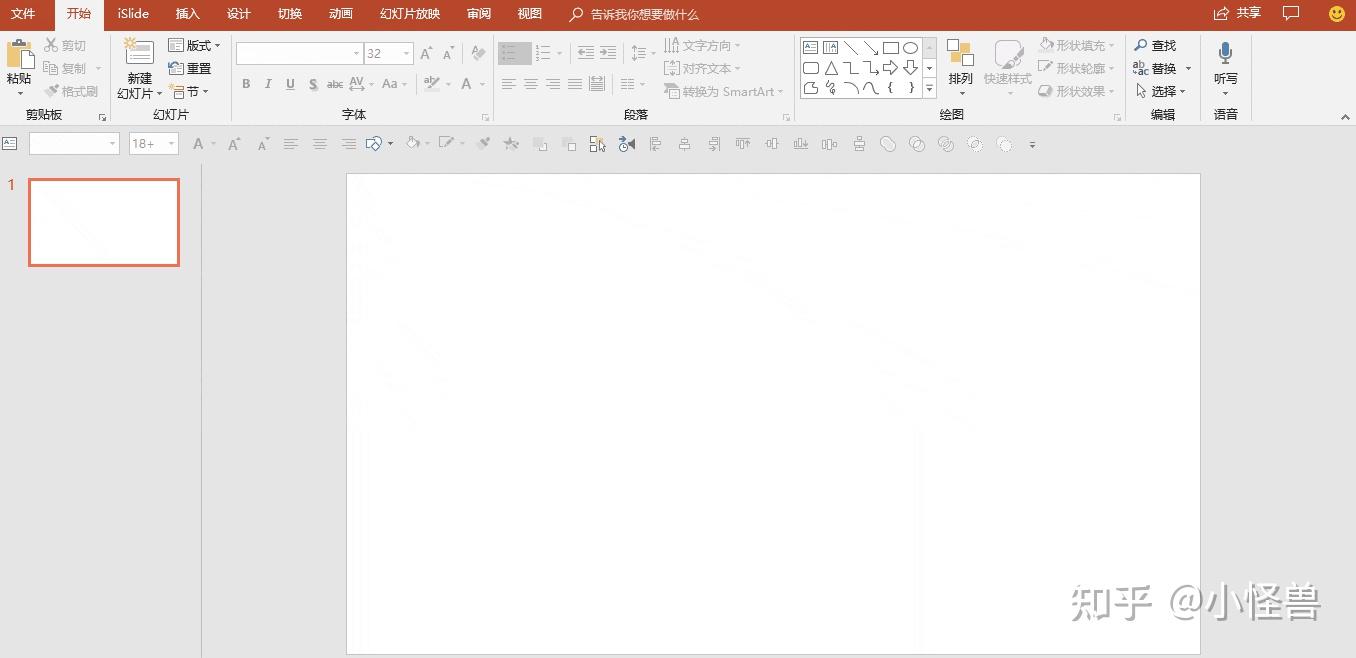The height and width of the screenshot is (658, 1356).
Task: Switch to the 插入 ribbon tab
Action: tap(188, 14)
